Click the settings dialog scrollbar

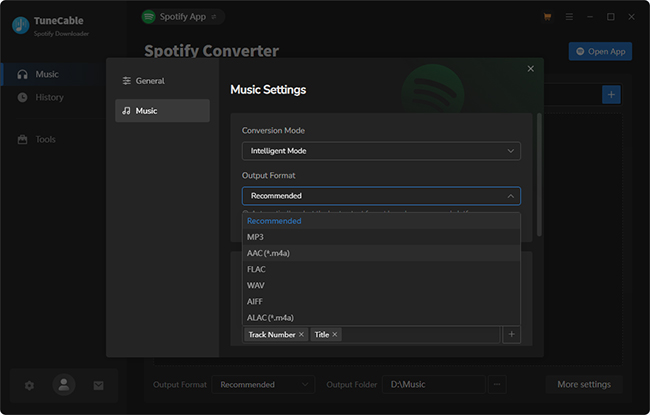coord(539,175)
